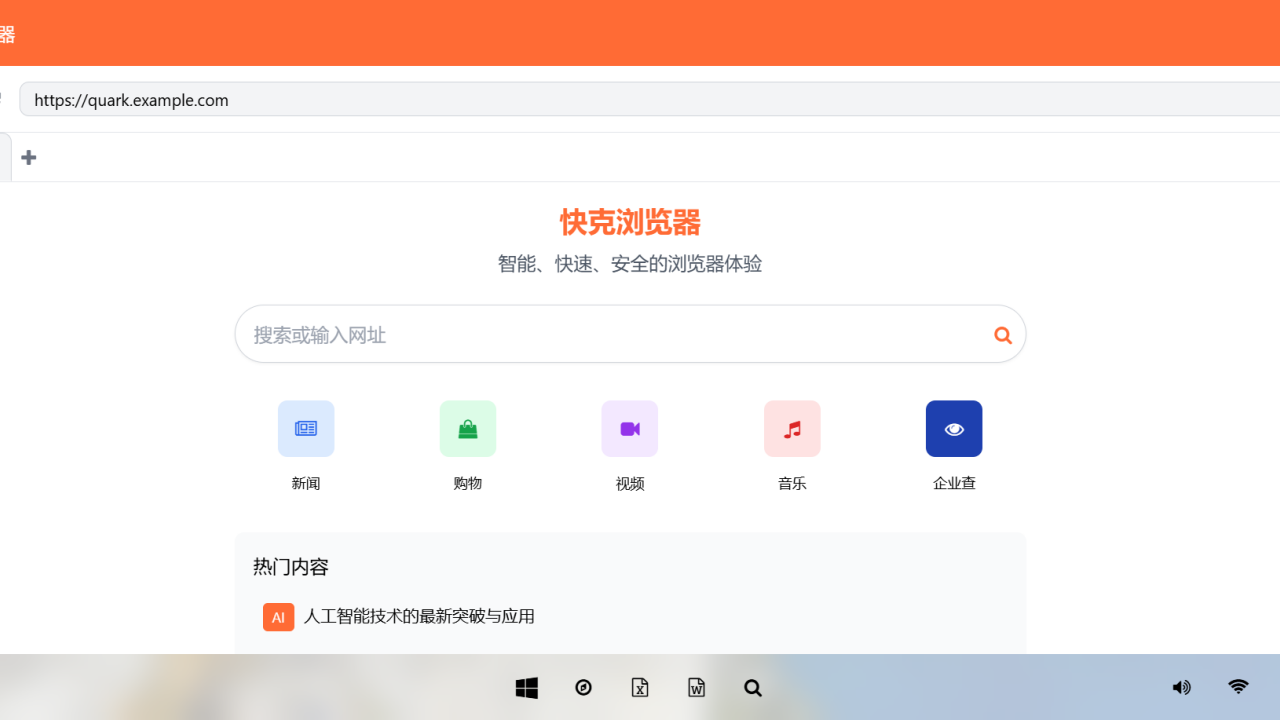Image resolution: width=1280 pixels, height=720 pixels.
Task: Open the 购物 shopping bag icon
Action: [468, 429]
